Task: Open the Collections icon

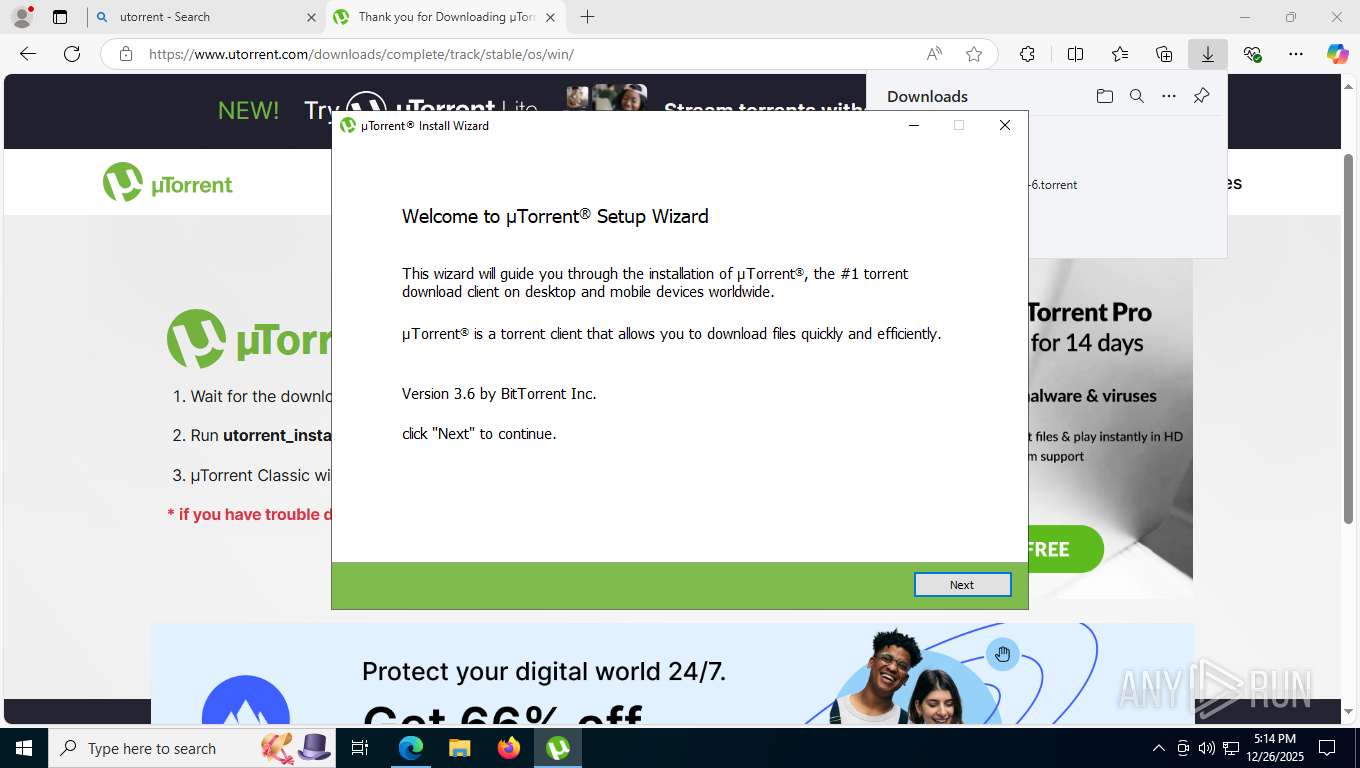Action: pos(1164,54)
